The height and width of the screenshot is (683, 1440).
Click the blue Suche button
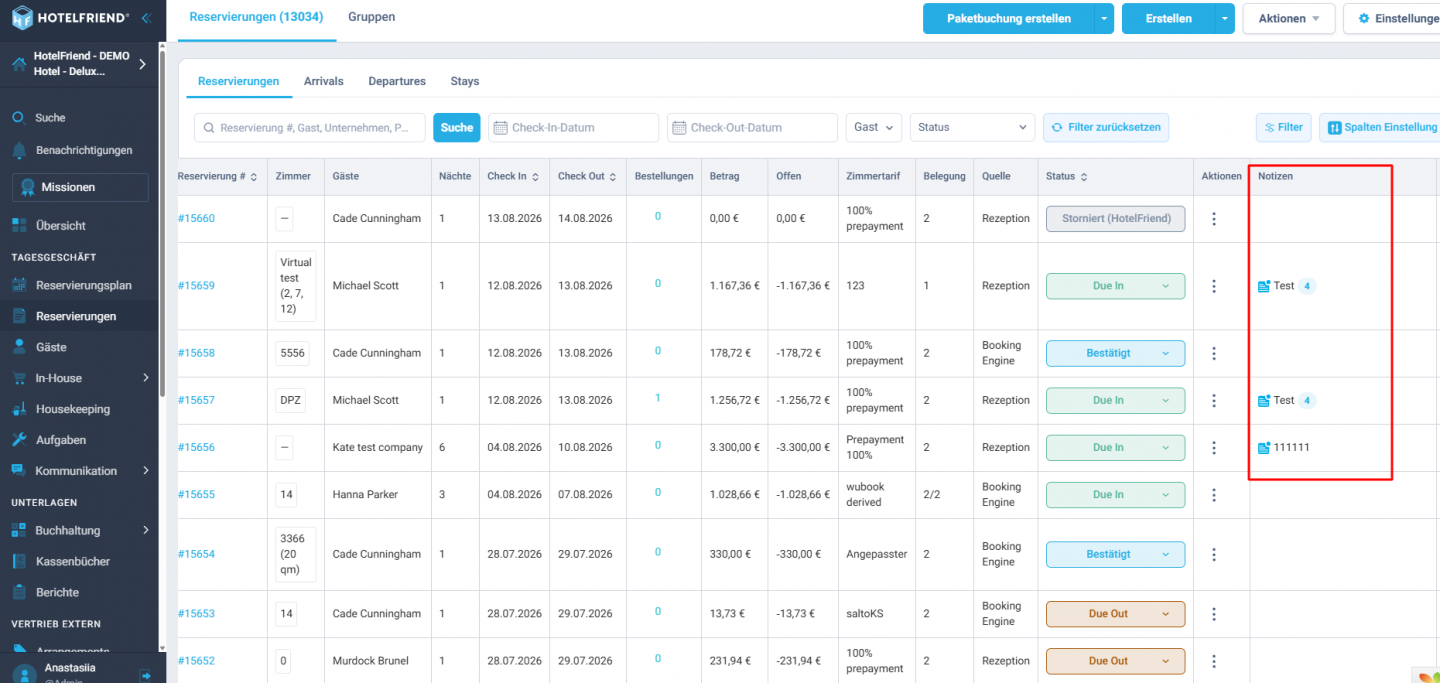pos(457,127)
